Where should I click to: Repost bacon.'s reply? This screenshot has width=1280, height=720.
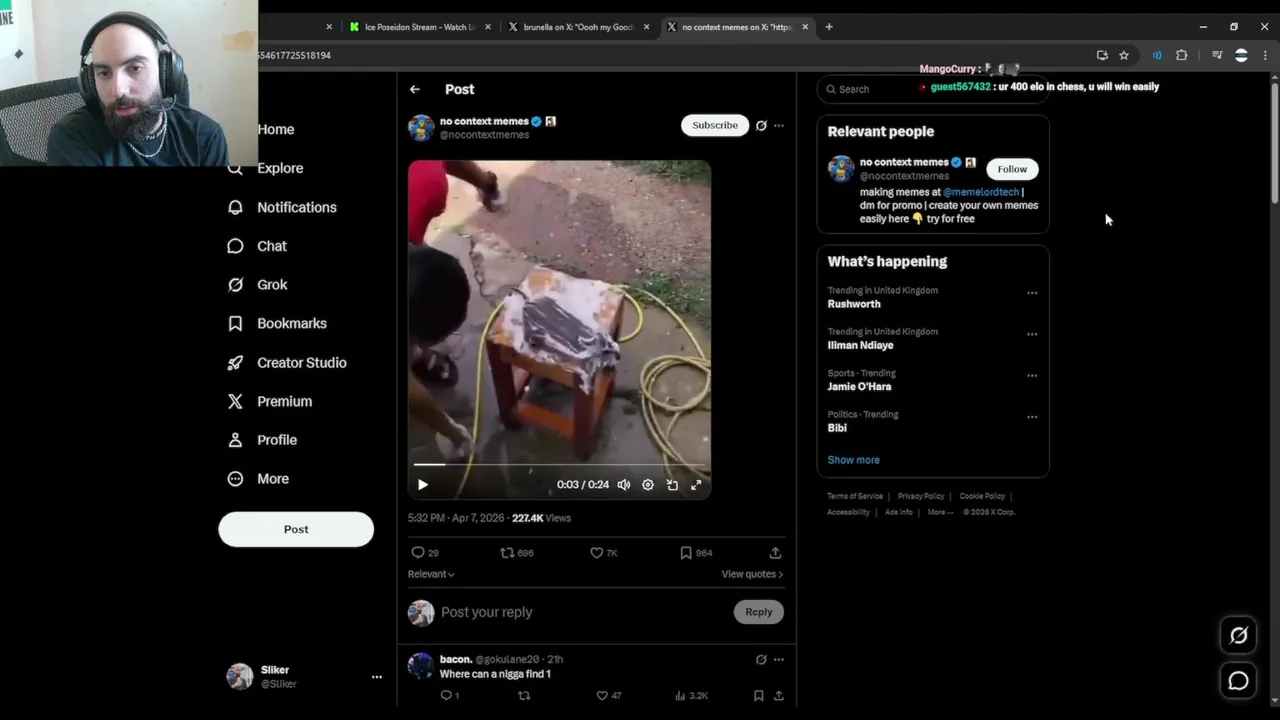(x=524, y=695)
